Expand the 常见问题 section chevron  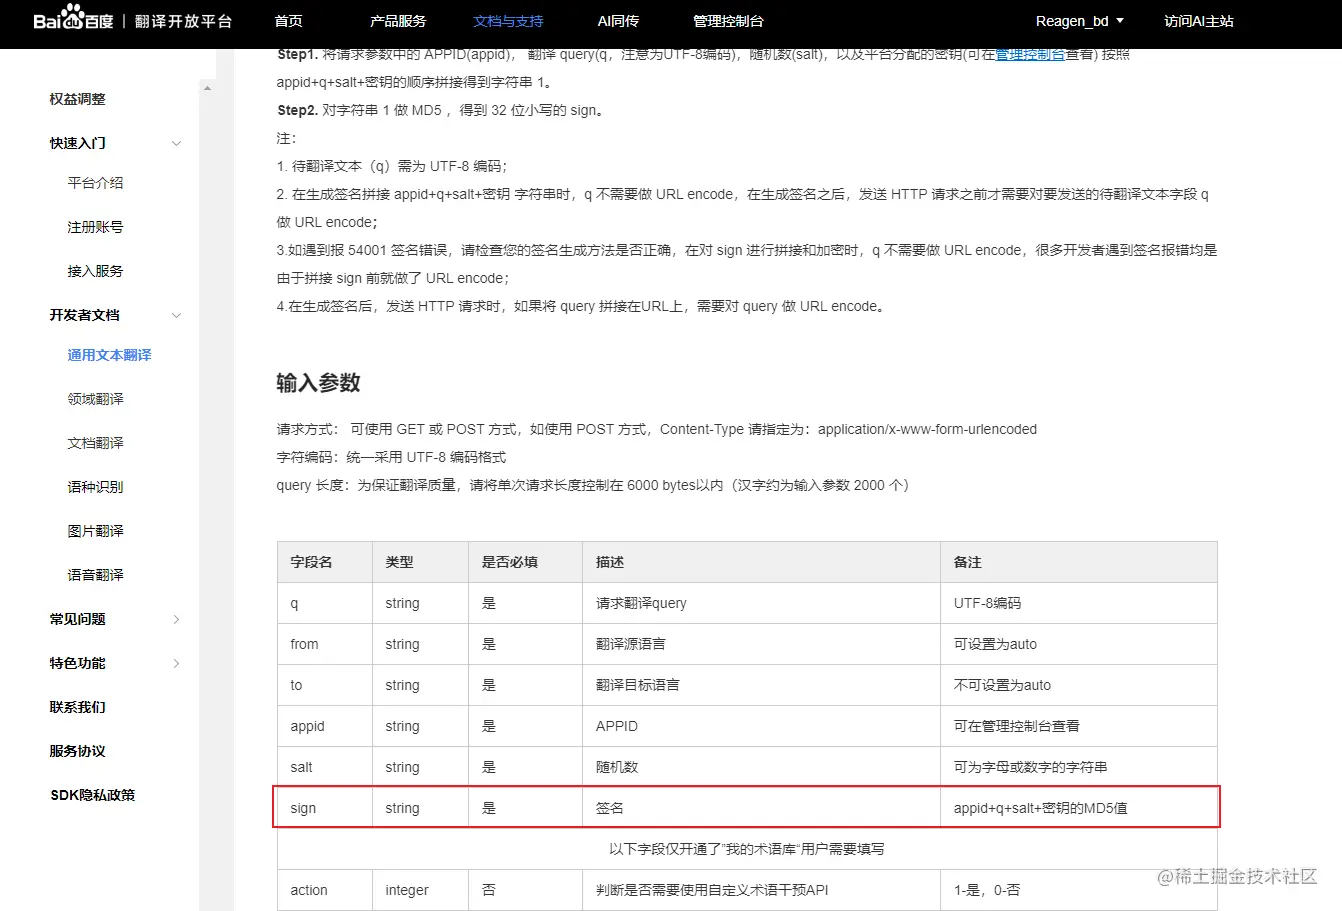pyautogui.click(x=176, y=619)
